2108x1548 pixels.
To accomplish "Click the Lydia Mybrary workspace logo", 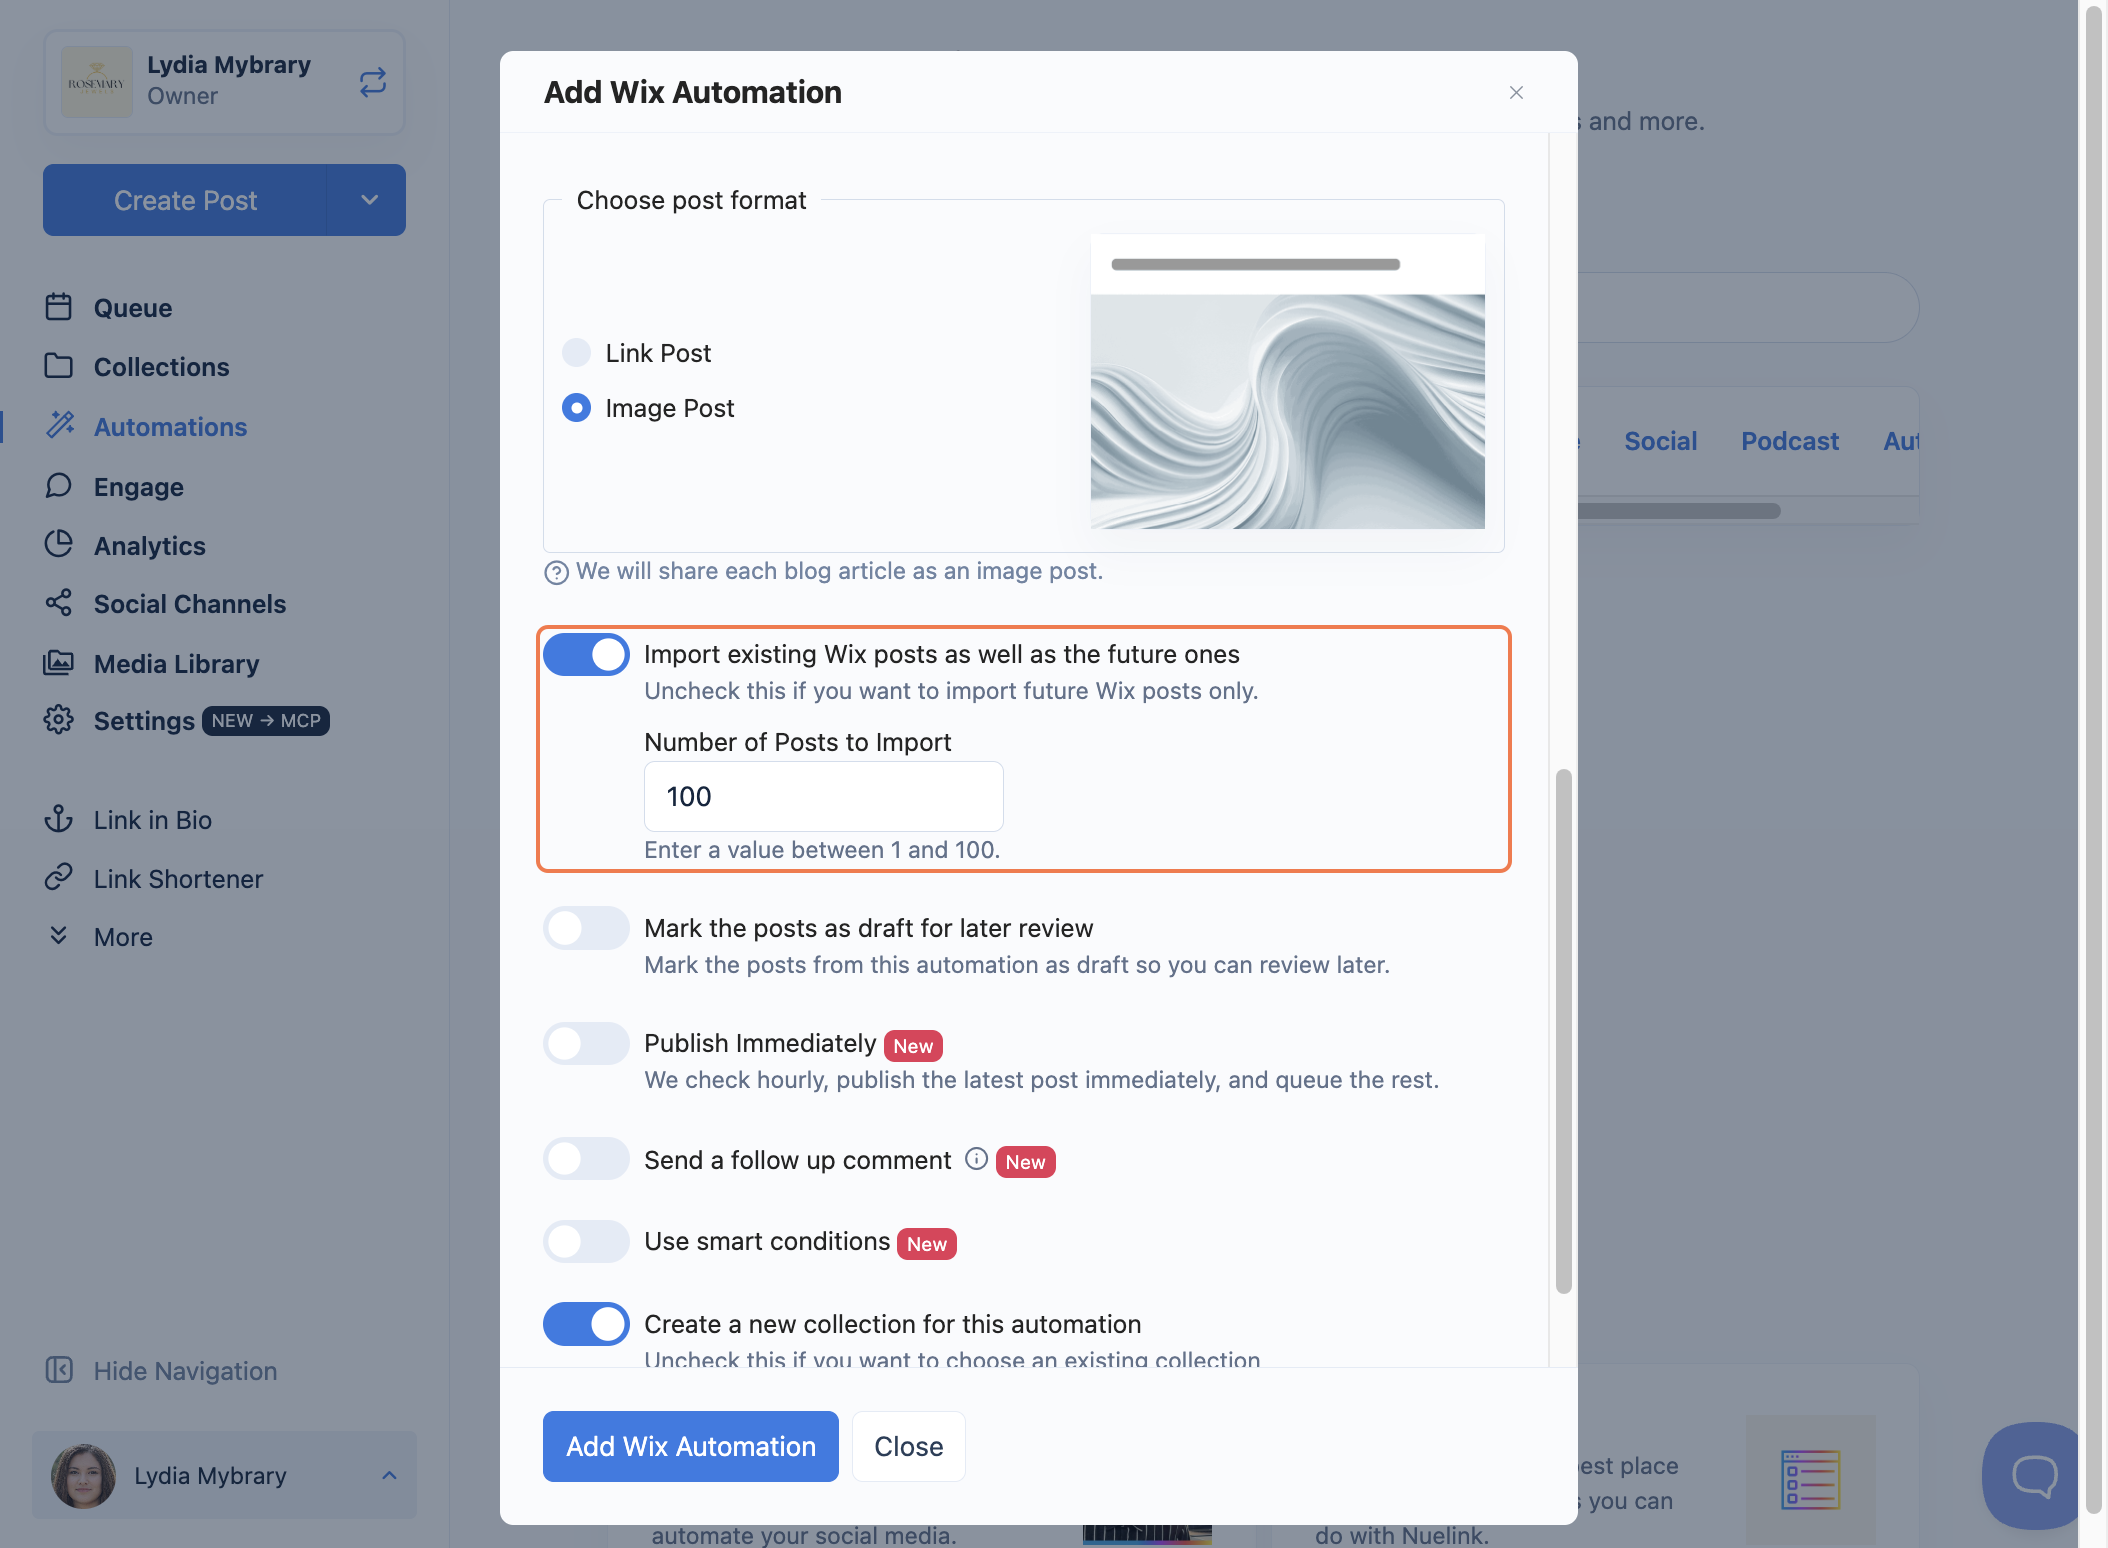I will [x=97, y=82].
